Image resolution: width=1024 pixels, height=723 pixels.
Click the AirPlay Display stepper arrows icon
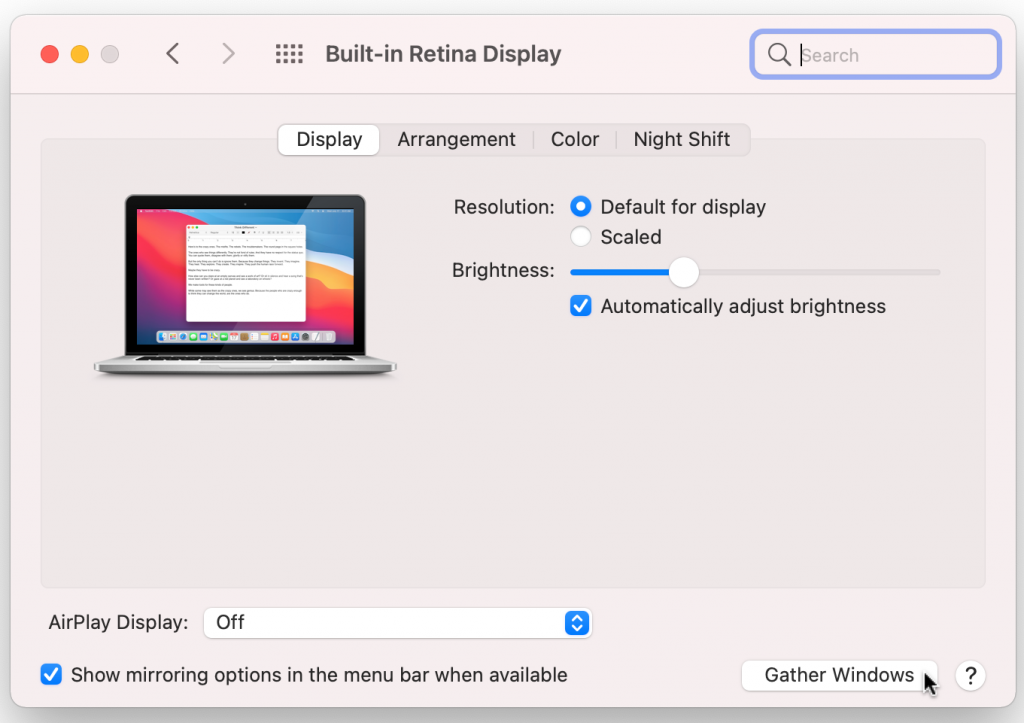tap(576, 623)
